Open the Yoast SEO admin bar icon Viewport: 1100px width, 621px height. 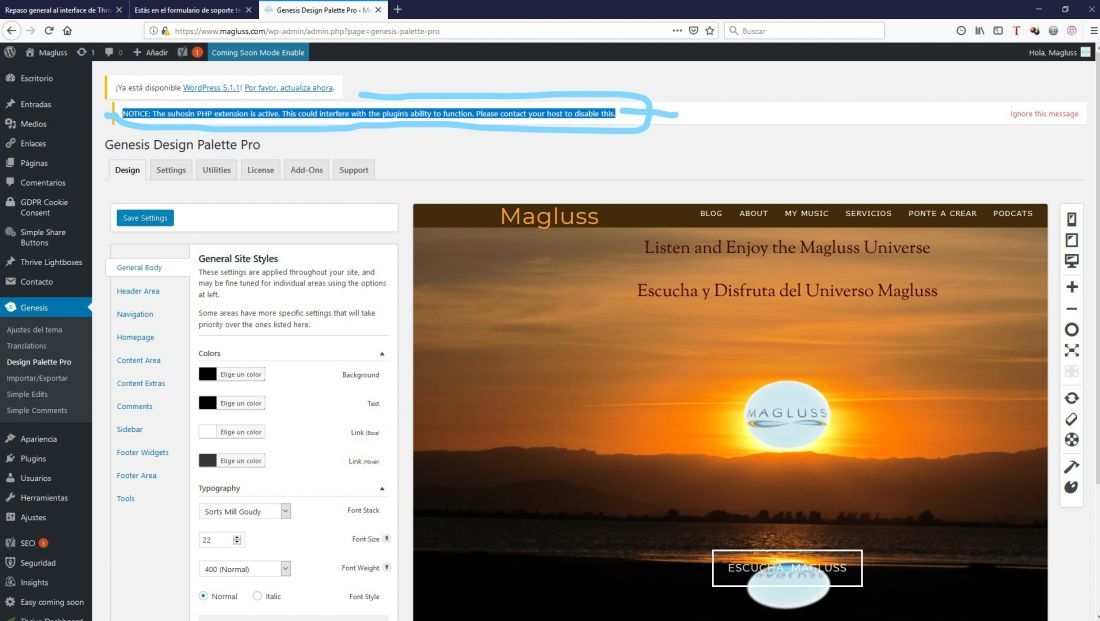tap(182, 52)
